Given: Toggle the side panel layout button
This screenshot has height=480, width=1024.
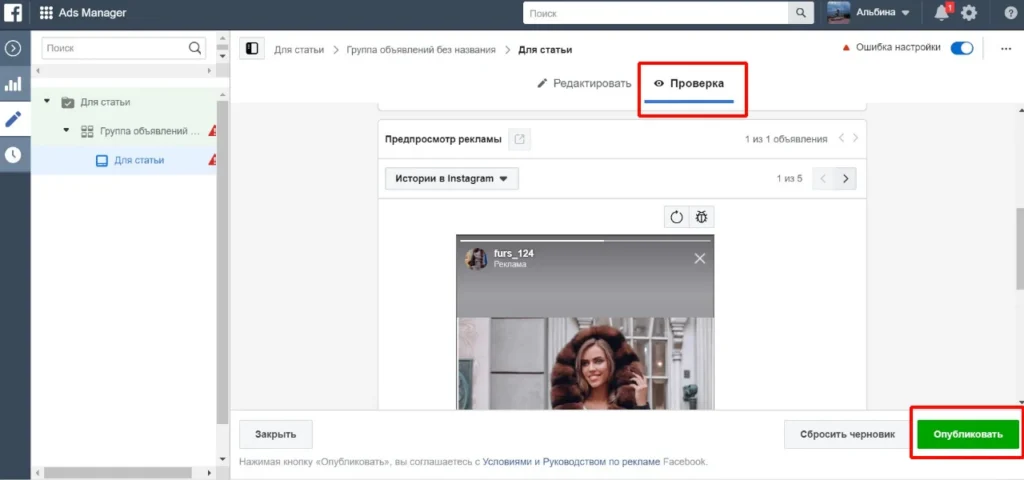Looking at the screenshot, I should tap(252, 49).
